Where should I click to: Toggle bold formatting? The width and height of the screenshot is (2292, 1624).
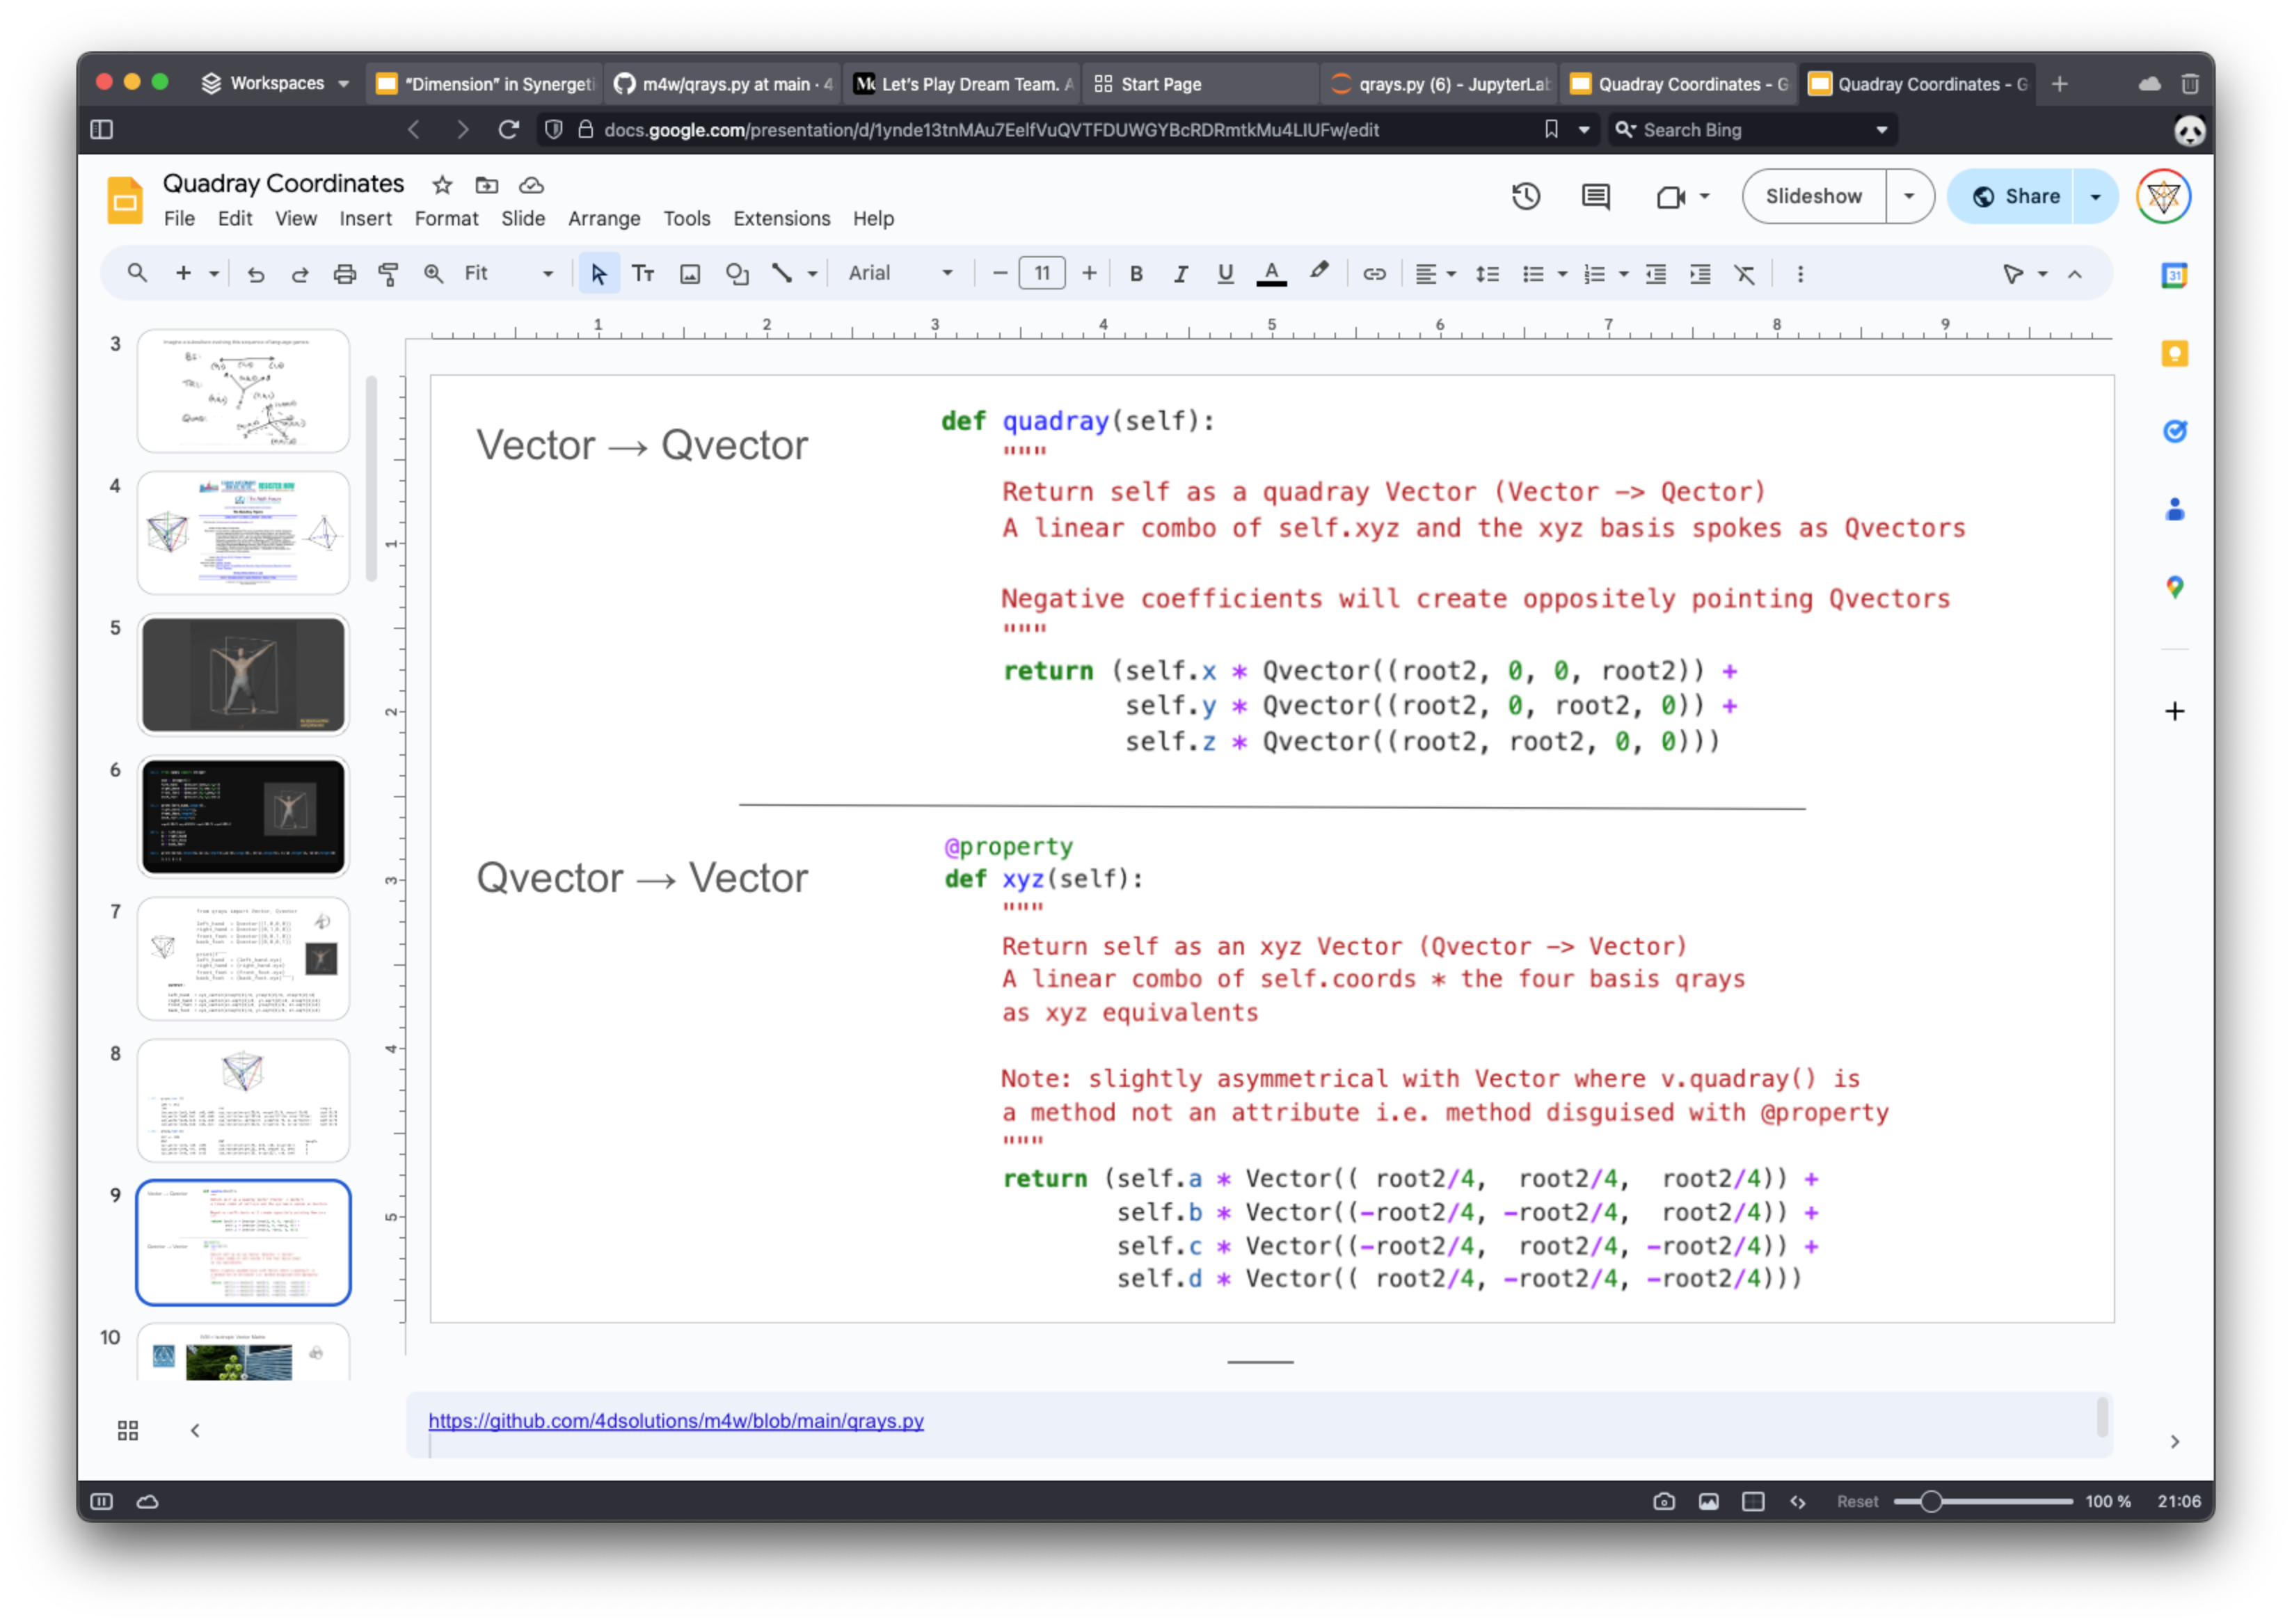point(1136,273)
